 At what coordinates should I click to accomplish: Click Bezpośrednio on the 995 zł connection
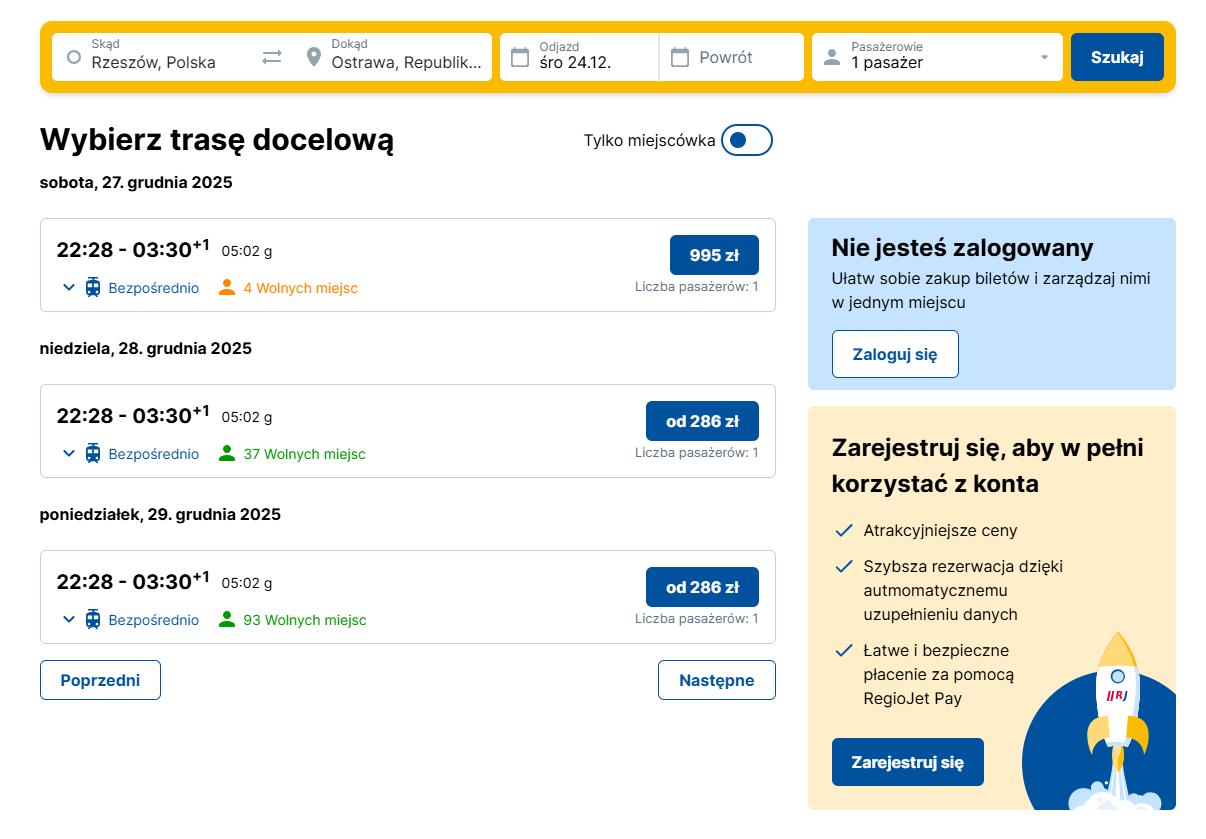pyautogui.click(x=154, y=288)
